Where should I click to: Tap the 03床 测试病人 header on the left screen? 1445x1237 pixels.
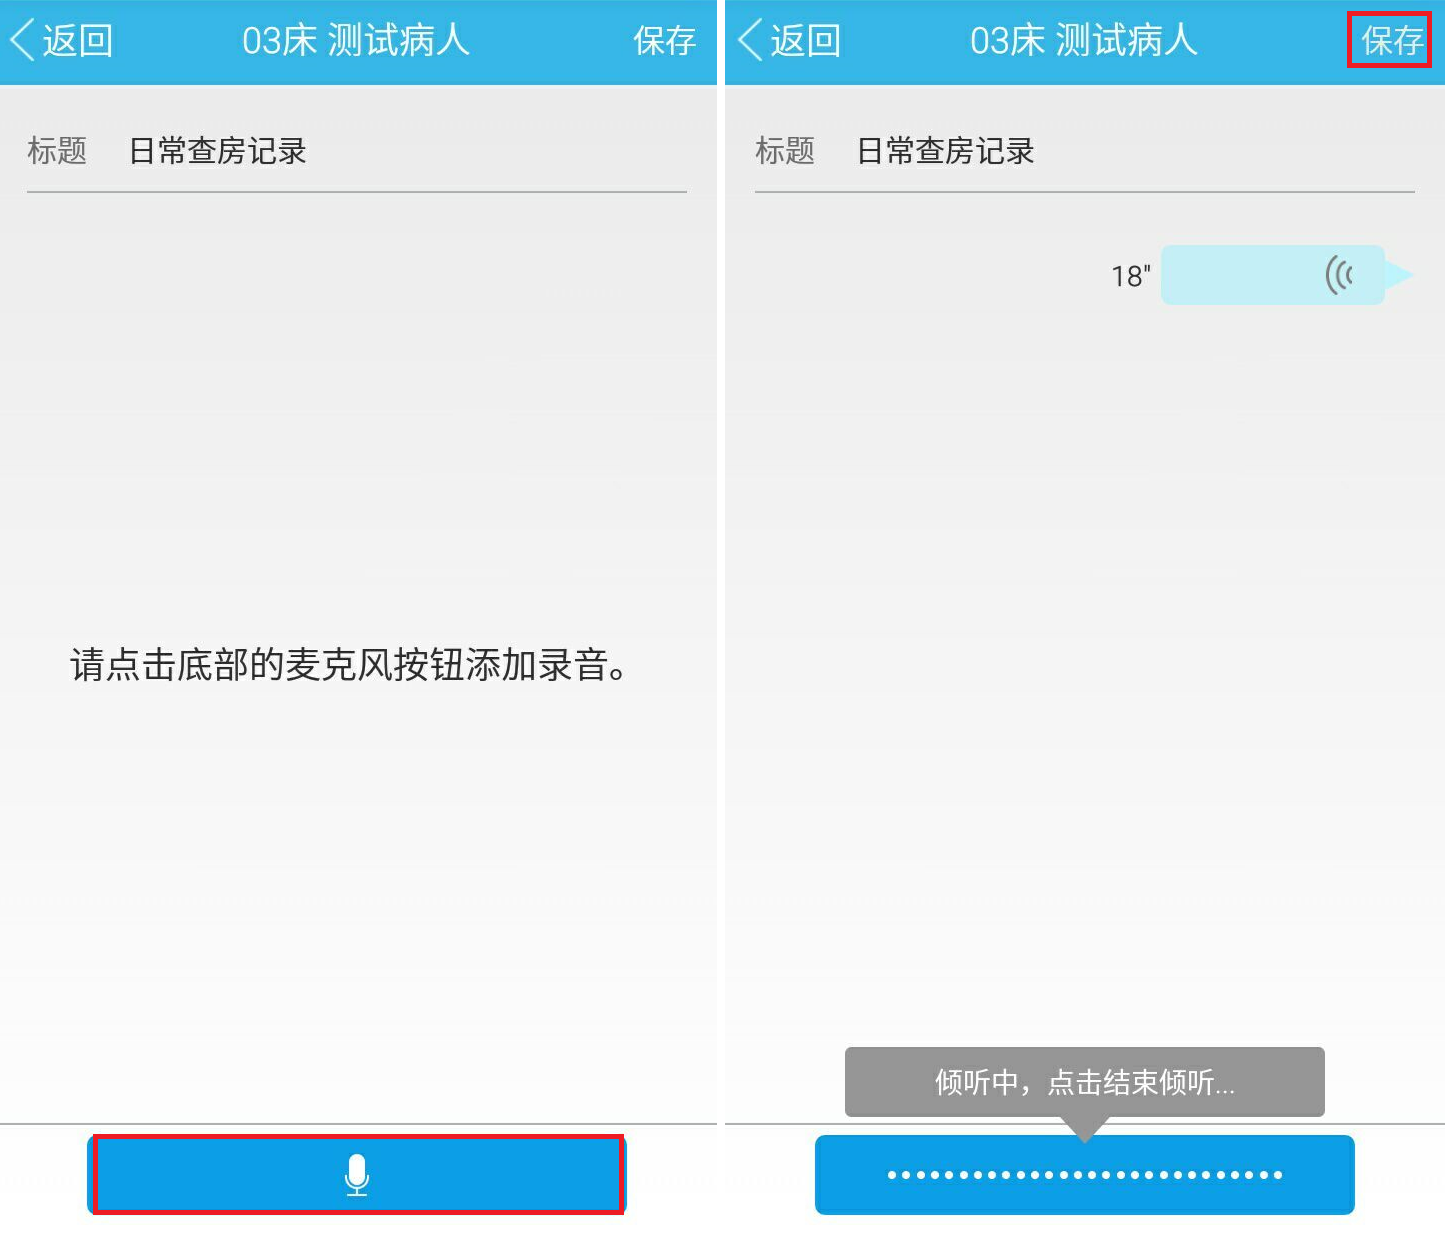pyautogui.click(x=356, y=41)
